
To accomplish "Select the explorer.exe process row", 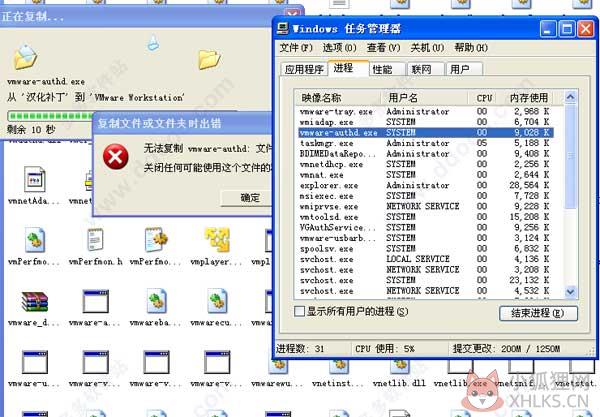I will click(x=426, y=186).
